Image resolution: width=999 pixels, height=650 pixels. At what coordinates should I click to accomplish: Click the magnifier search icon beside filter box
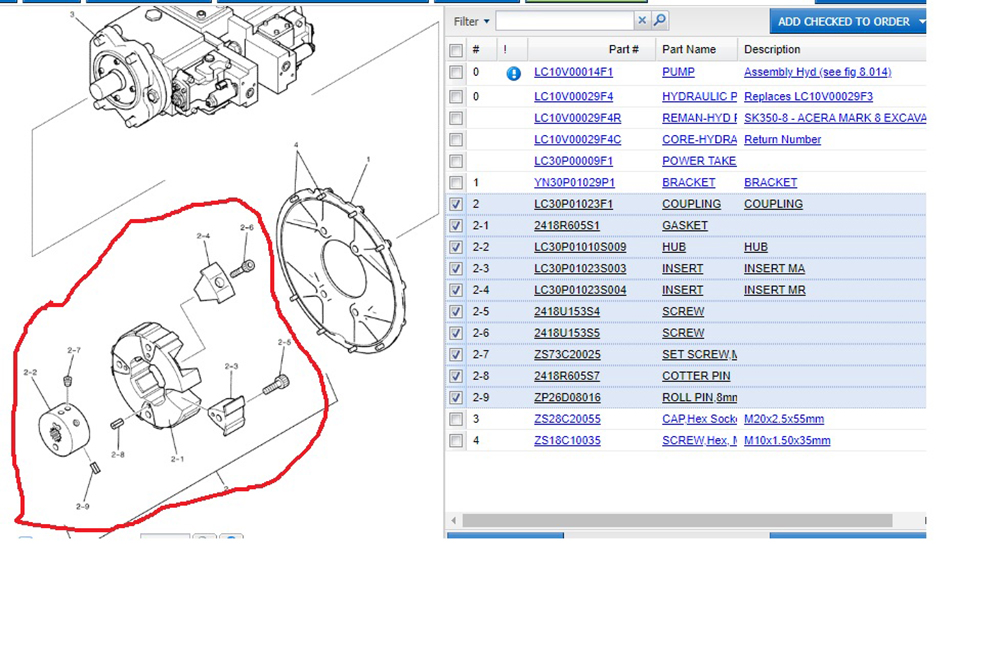[660, 21]
